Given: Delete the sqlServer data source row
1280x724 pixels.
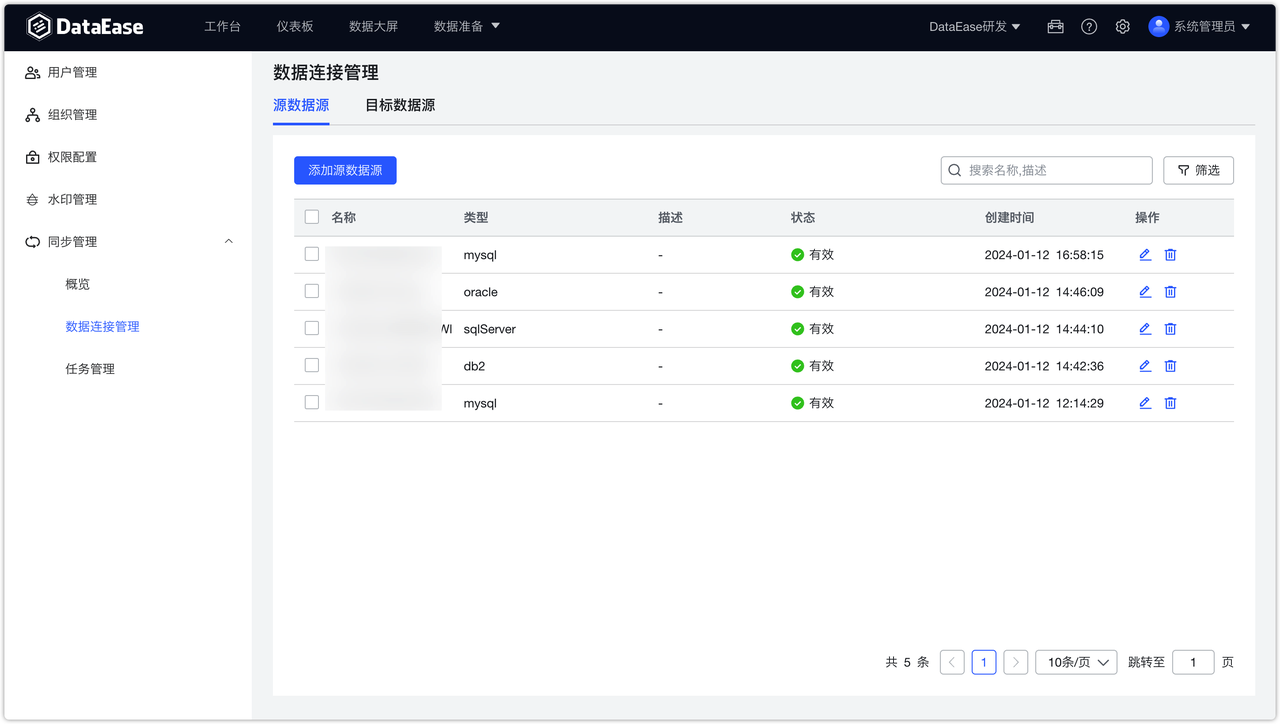Looking at the screenshot, I should point(1170,329).
